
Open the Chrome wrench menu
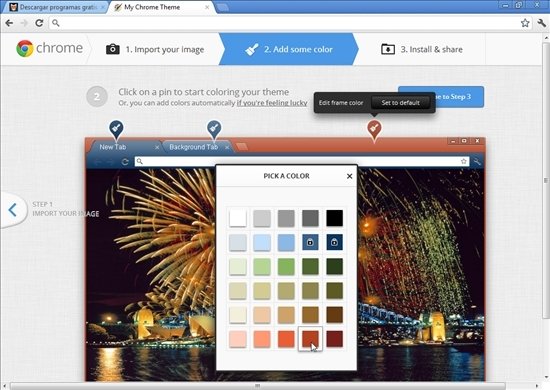click(542, 23)
